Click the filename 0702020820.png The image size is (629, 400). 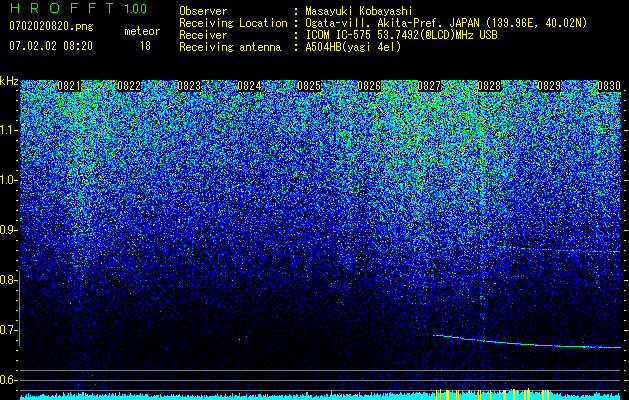(x=51, y=27)
